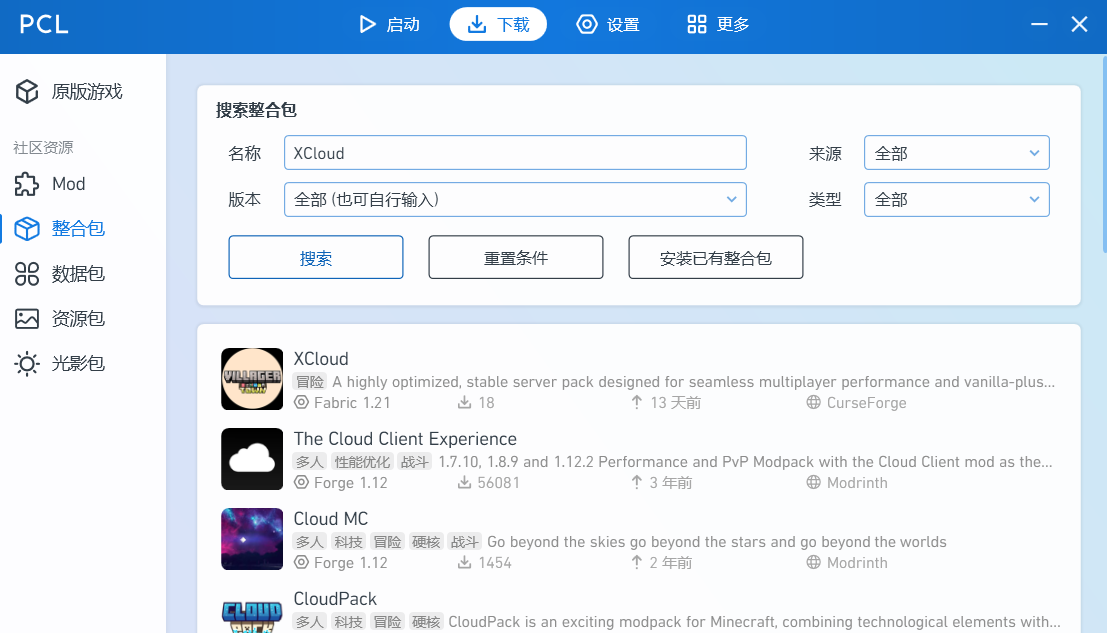Open the 原版游戏 cube icon
The height and width of the screenshot is (633, 1107).
click(27, 92)
